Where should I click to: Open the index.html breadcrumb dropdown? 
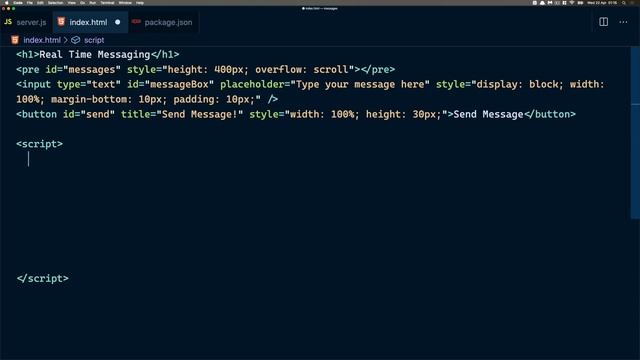[x=42, y=40]
